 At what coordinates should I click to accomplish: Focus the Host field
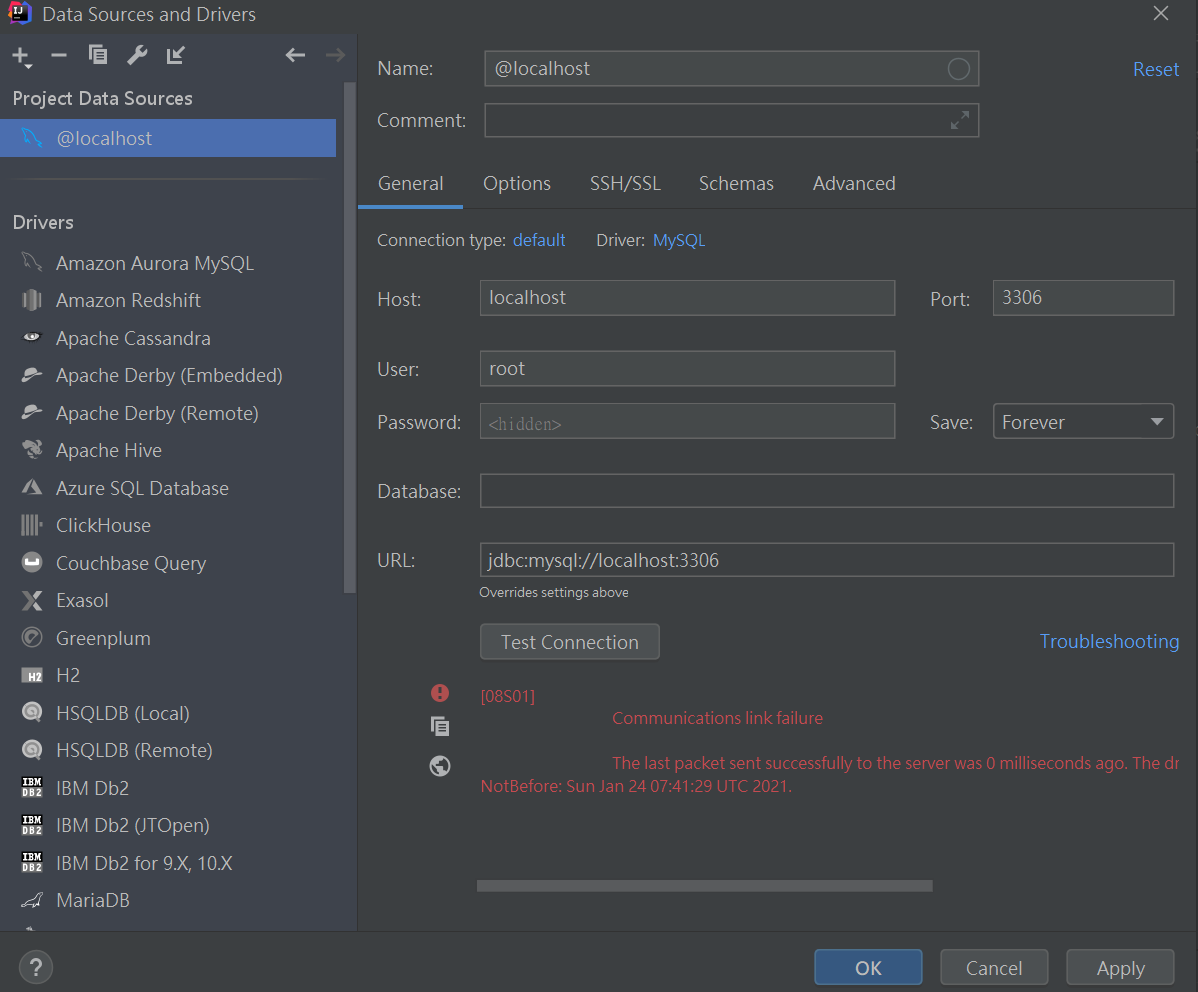687,297
